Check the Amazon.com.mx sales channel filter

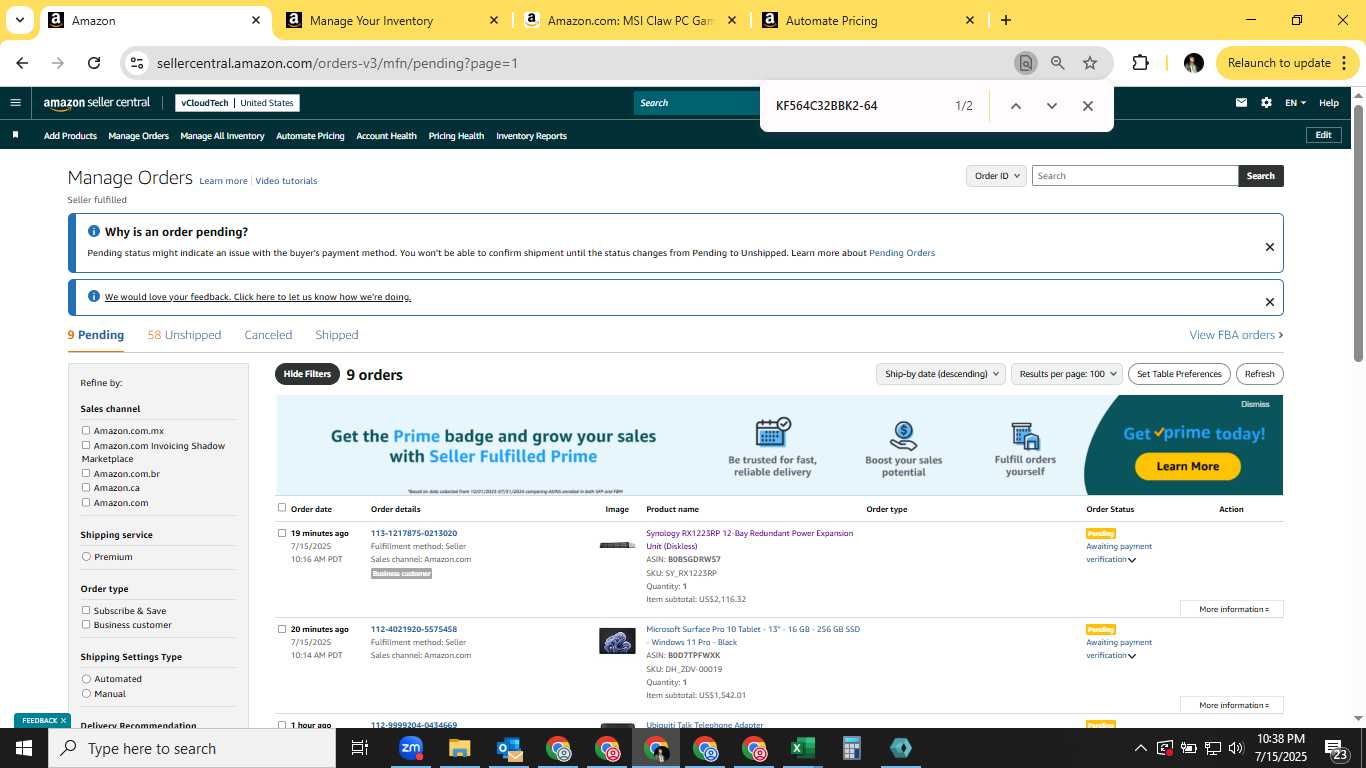pos(86,431)
